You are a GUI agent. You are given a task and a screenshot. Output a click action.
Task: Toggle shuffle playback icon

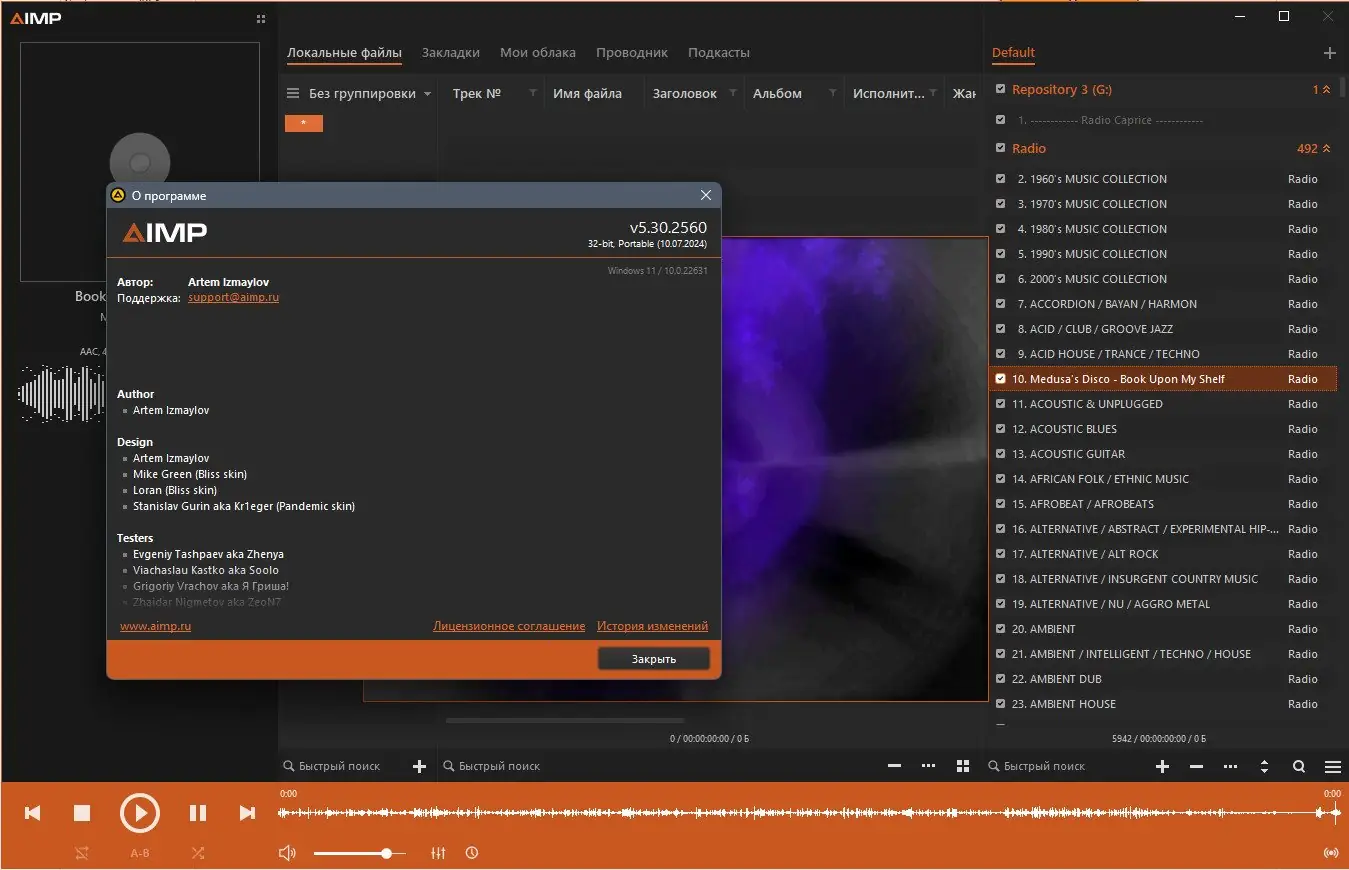(x=198, y=853)
